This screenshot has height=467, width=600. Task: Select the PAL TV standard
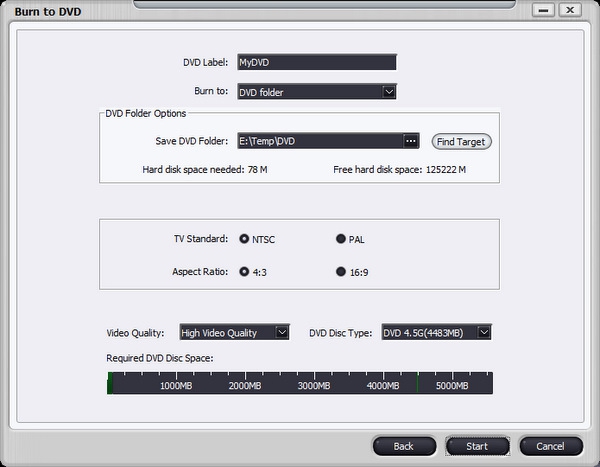[341, 239]
